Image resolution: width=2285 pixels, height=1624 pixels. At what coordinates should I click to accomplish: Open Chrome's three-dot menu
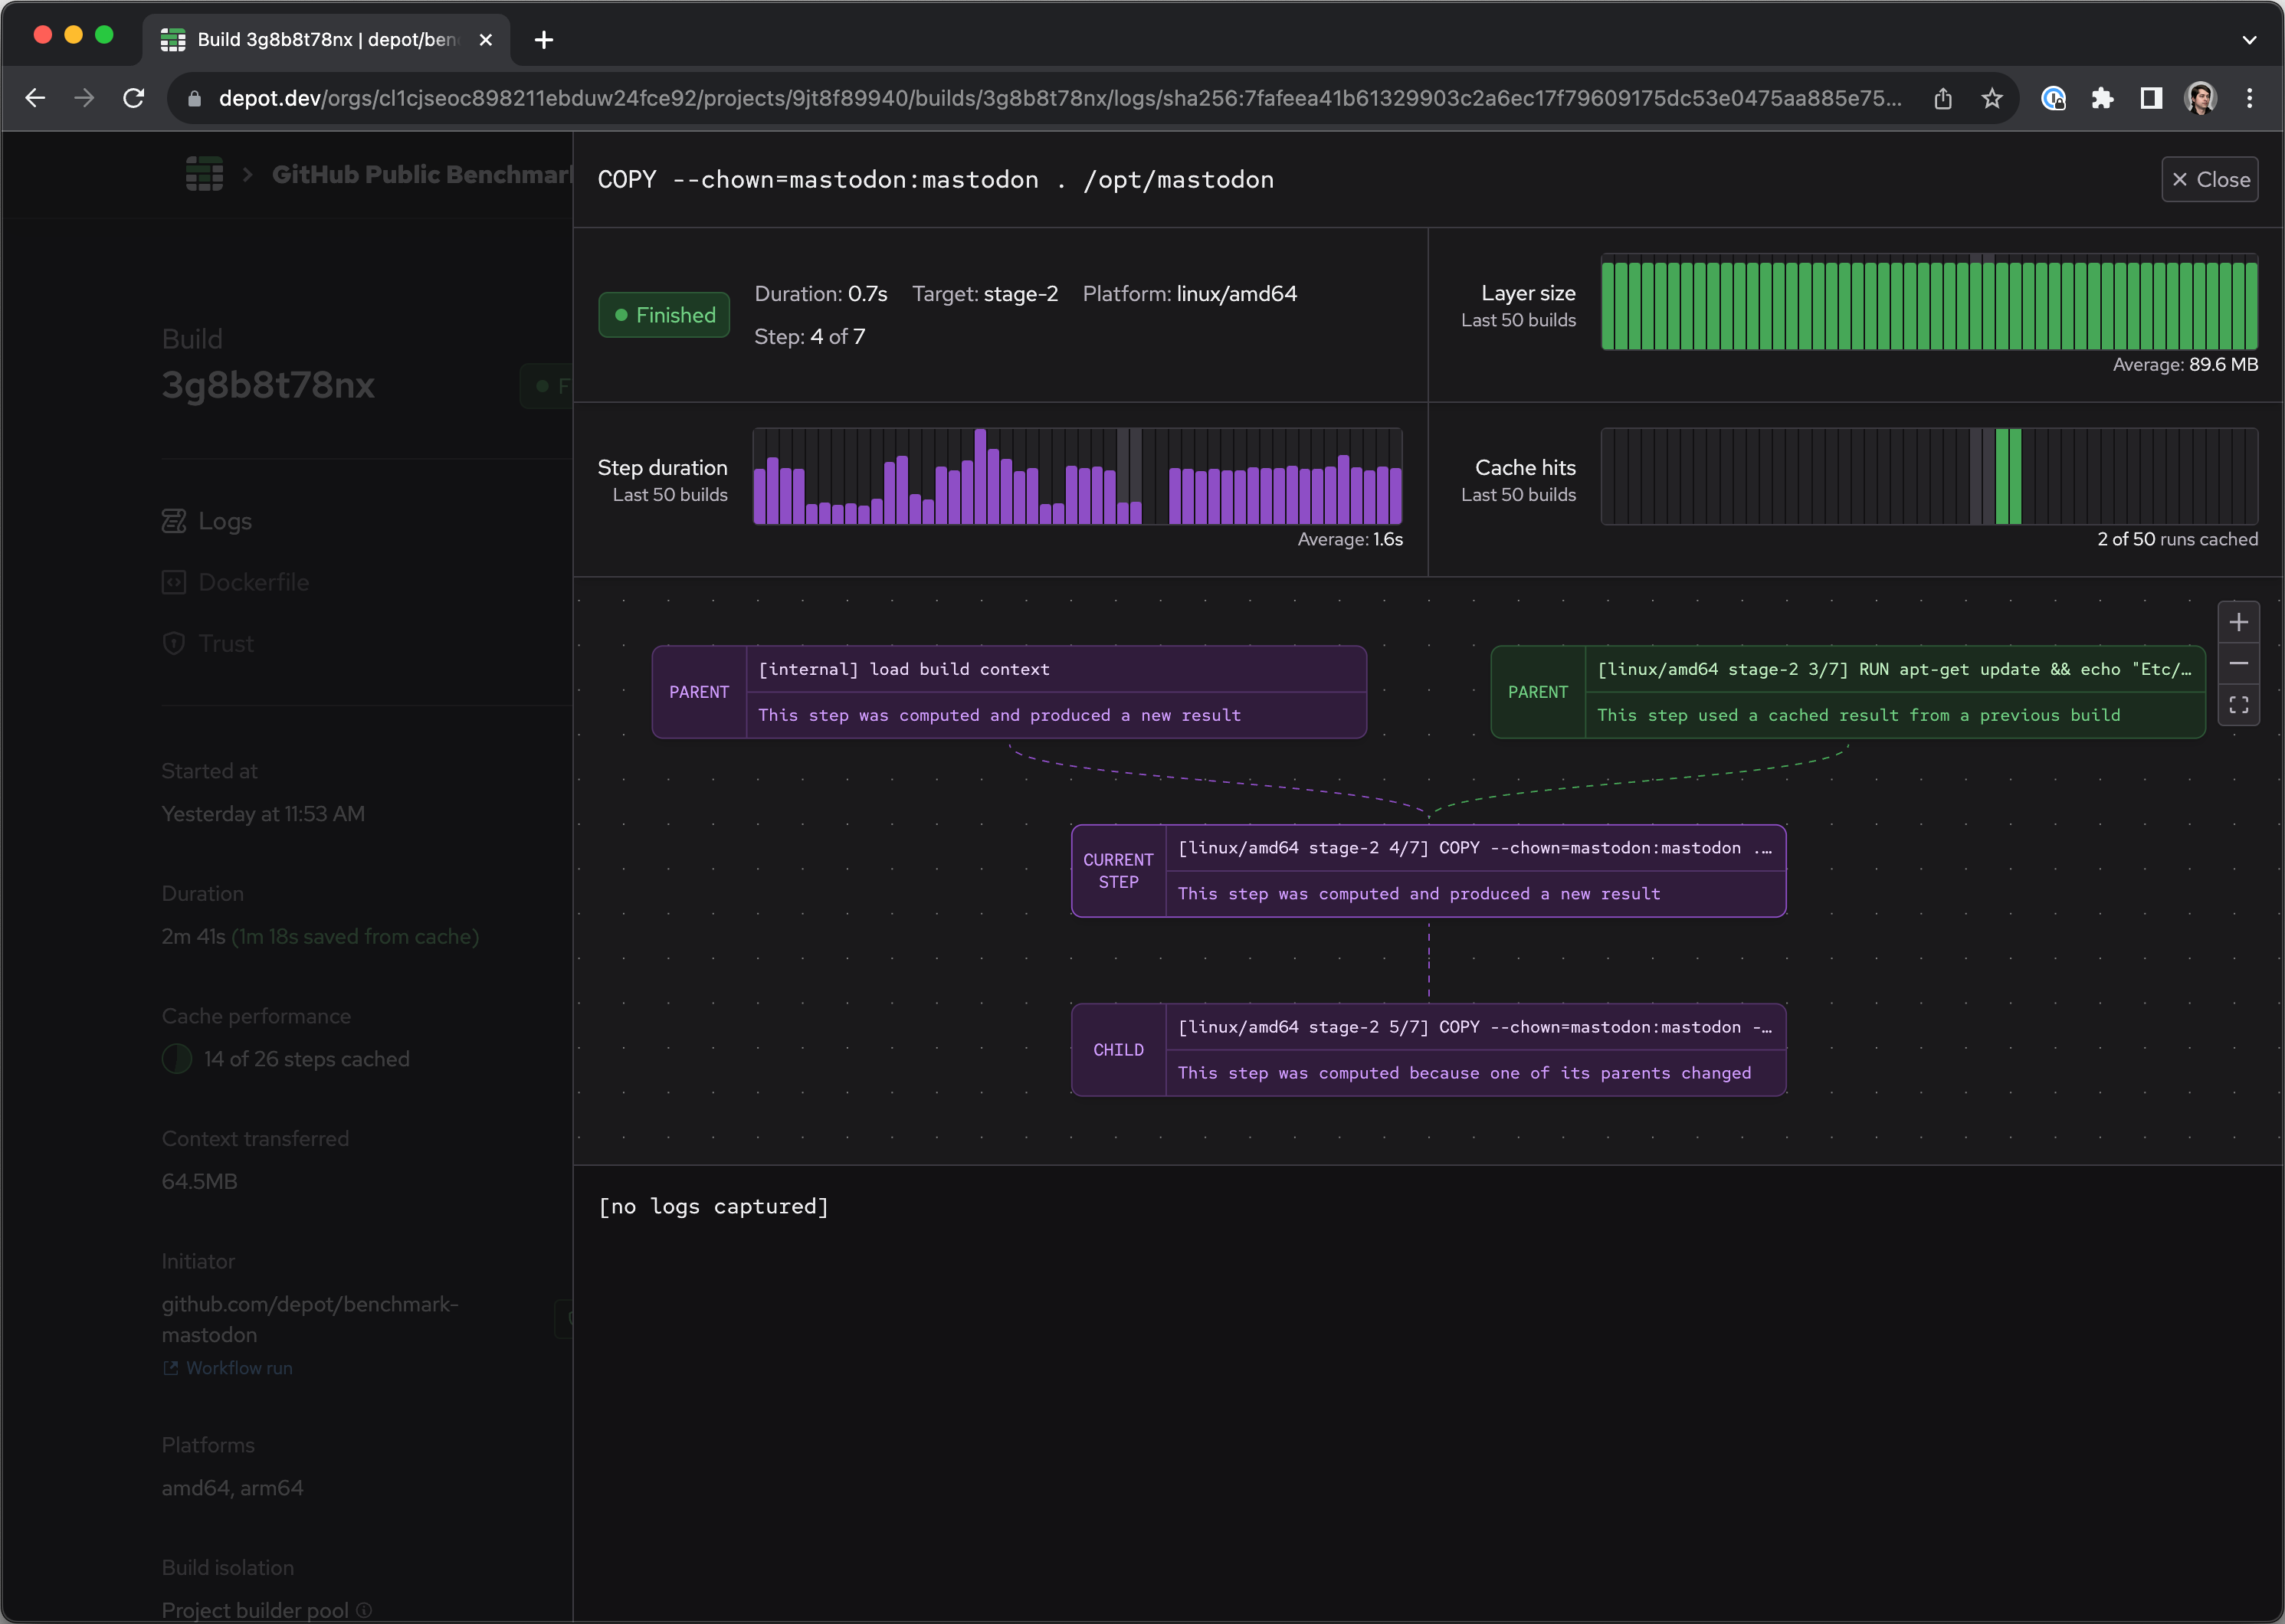[2250, 98]
